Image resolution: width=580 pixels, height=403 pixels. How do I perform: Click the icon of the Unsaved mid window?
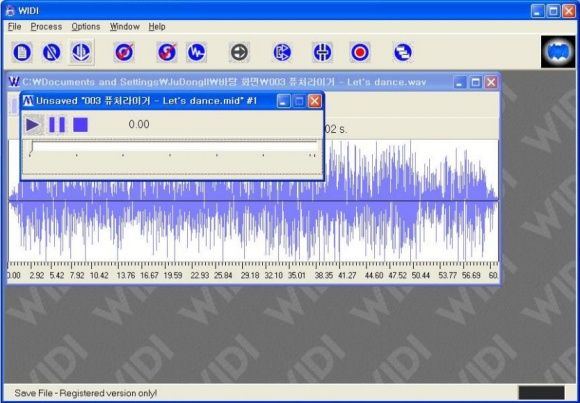pyautogui.click(x=28, y=101)
